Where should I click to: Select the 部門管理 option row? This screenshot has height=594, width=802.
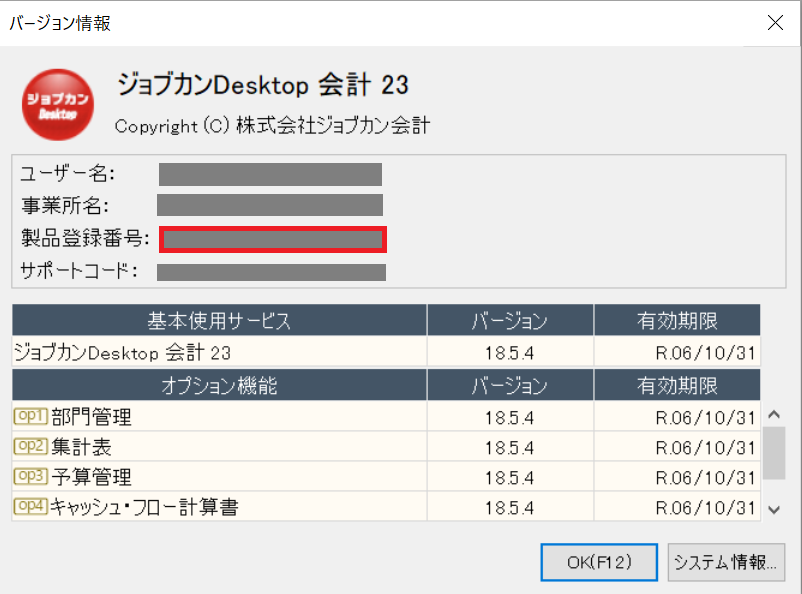[386, 416]
